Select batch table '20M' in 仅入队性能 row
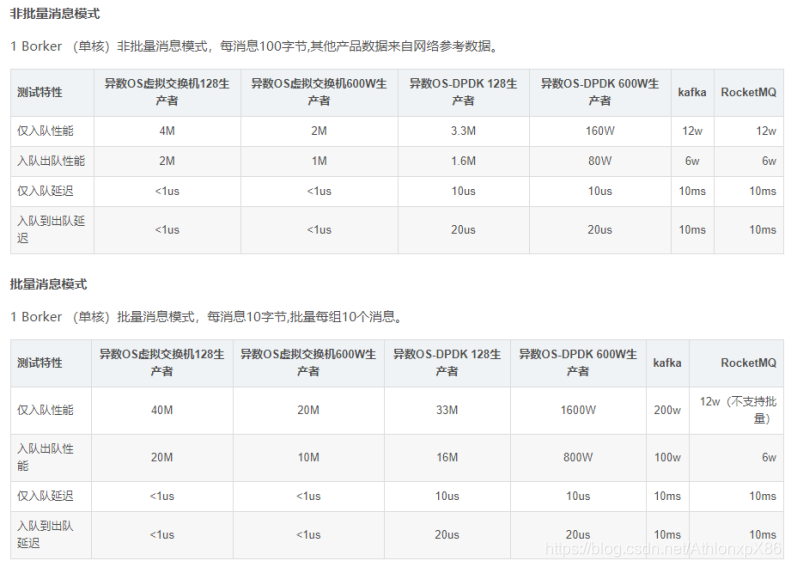791x567 pixels. (x=308, y=410)
